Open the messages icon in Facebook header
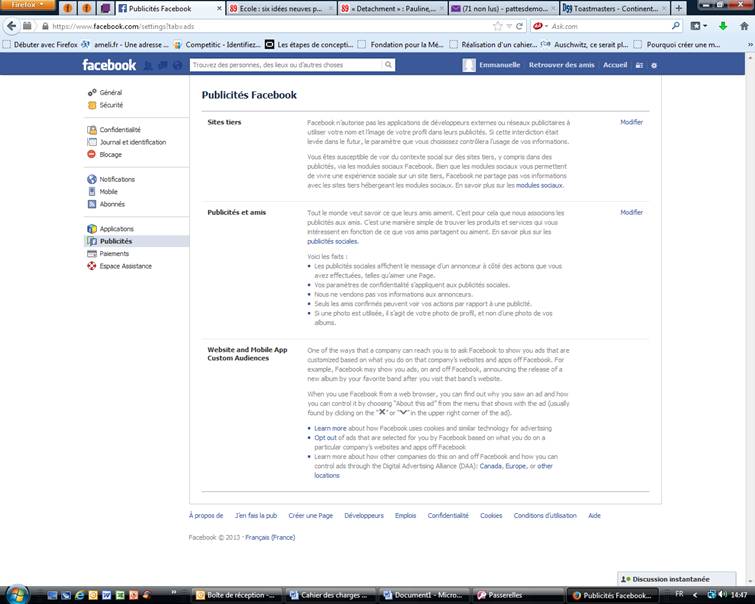 pyautogui.click(x=163, y=66)
